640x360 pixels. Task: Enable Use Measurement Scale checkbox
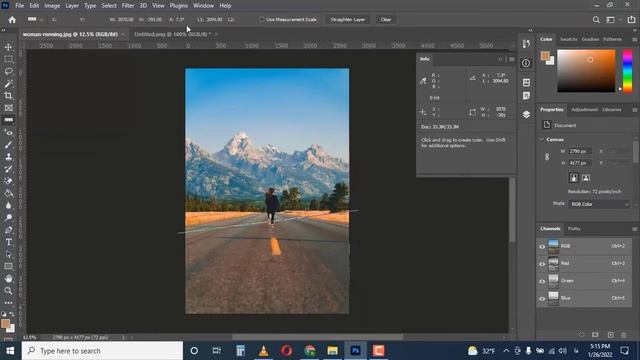(262, 20)
